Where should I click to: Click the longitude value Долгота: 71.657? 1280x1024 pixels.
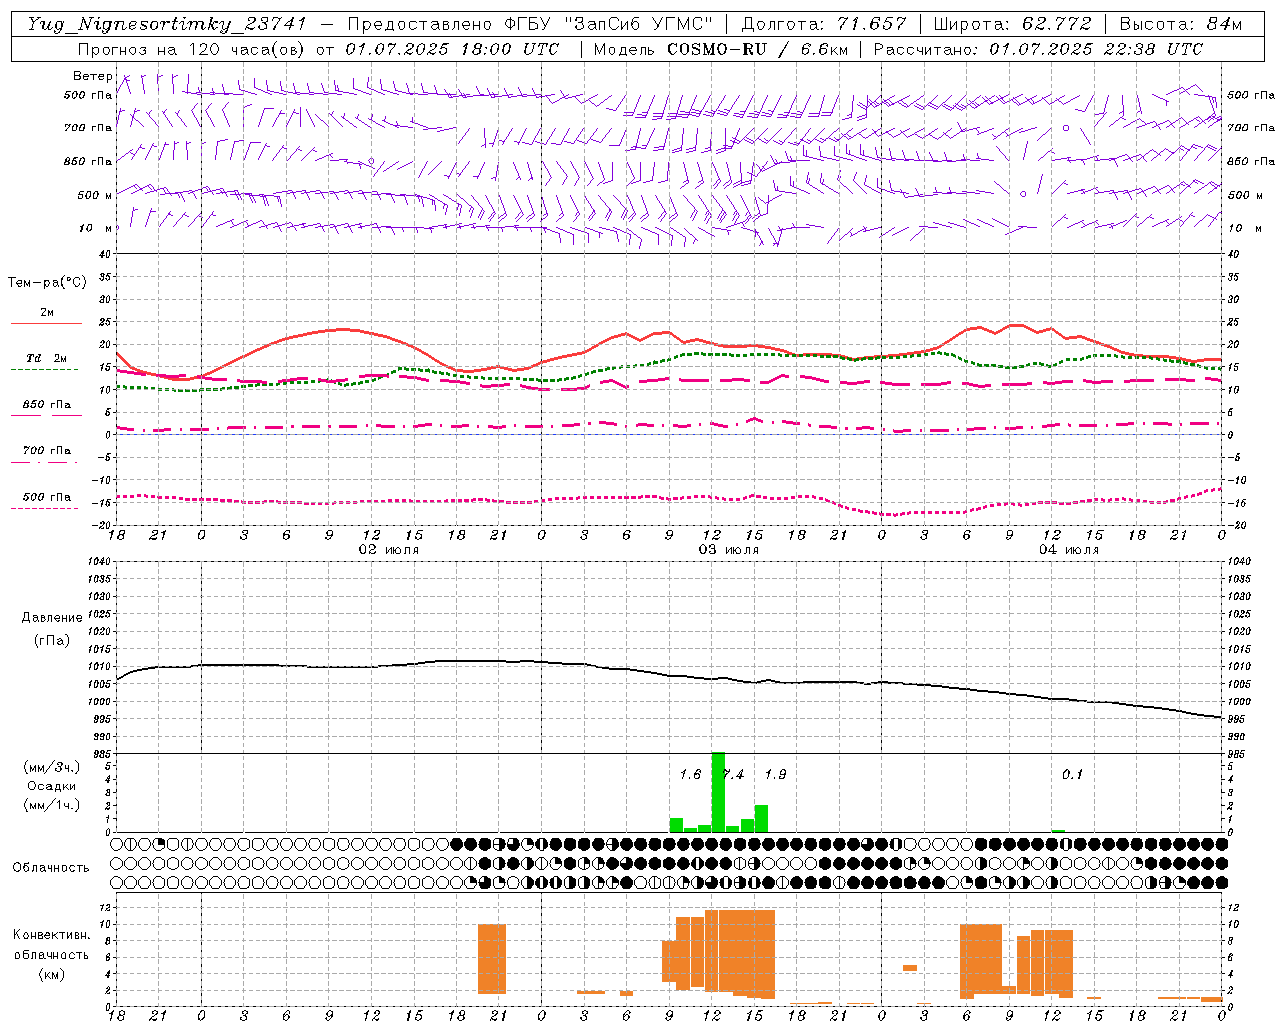(x=824, y=24)
